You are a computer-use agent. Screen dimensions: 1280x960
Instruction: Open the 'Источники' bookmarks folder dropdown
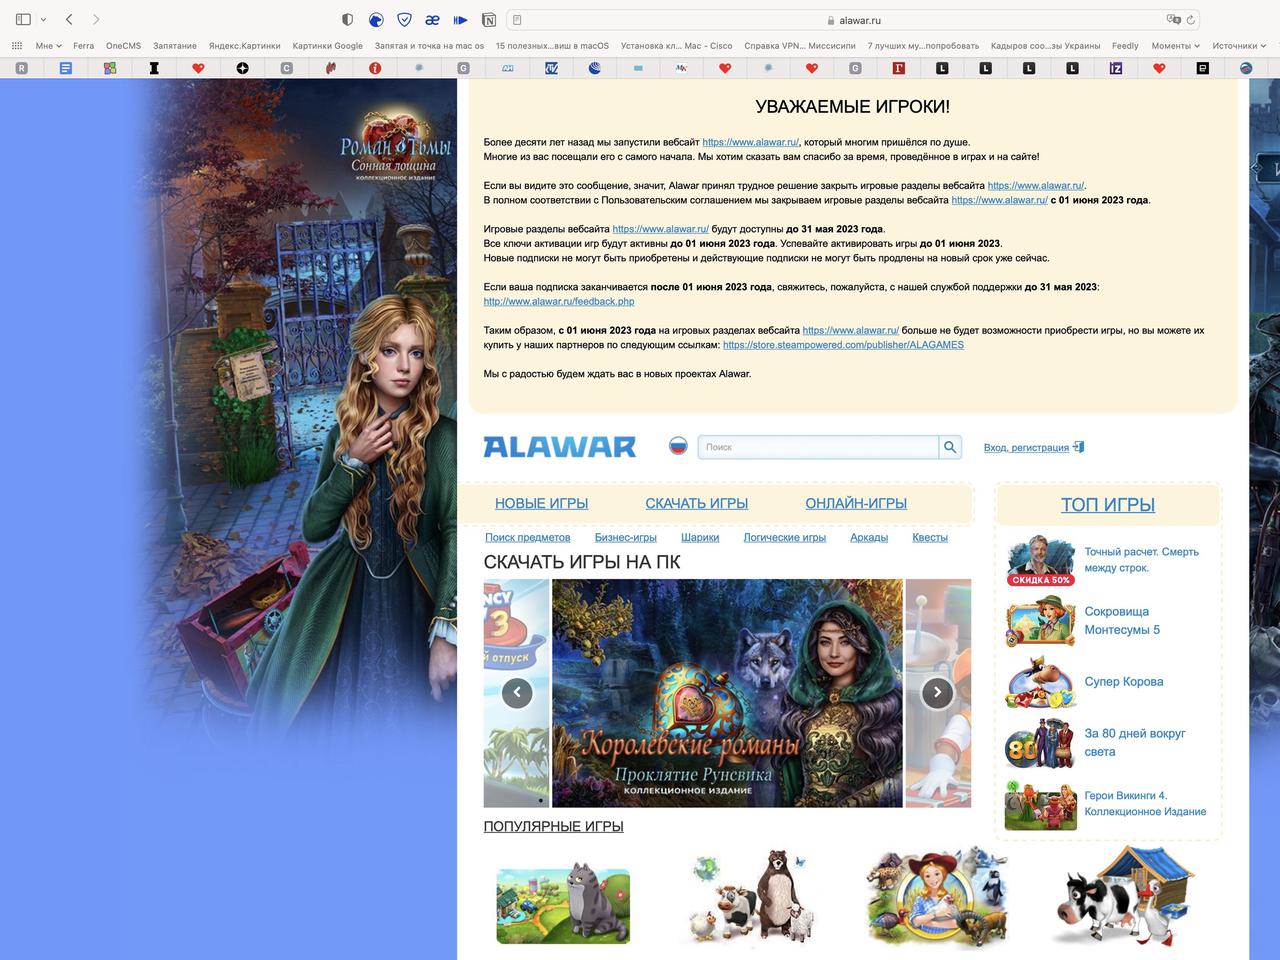point(1239,45)
